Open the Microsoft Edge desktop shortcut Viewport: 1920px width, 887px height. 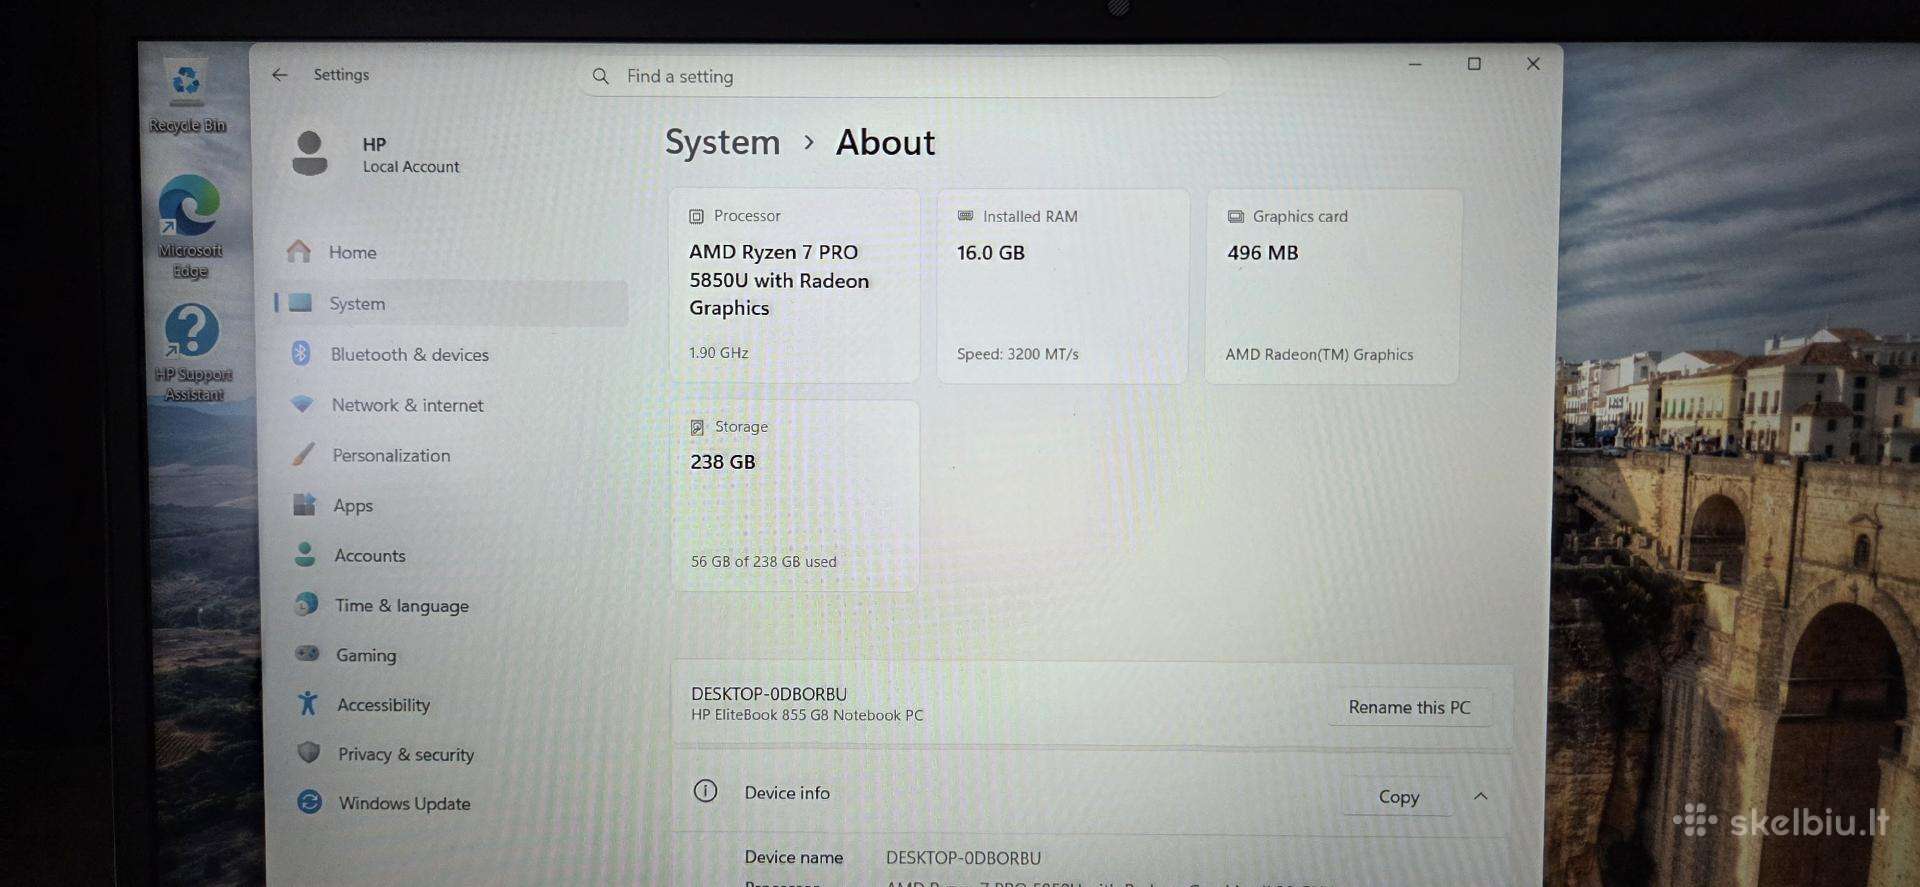click(189, 226)
